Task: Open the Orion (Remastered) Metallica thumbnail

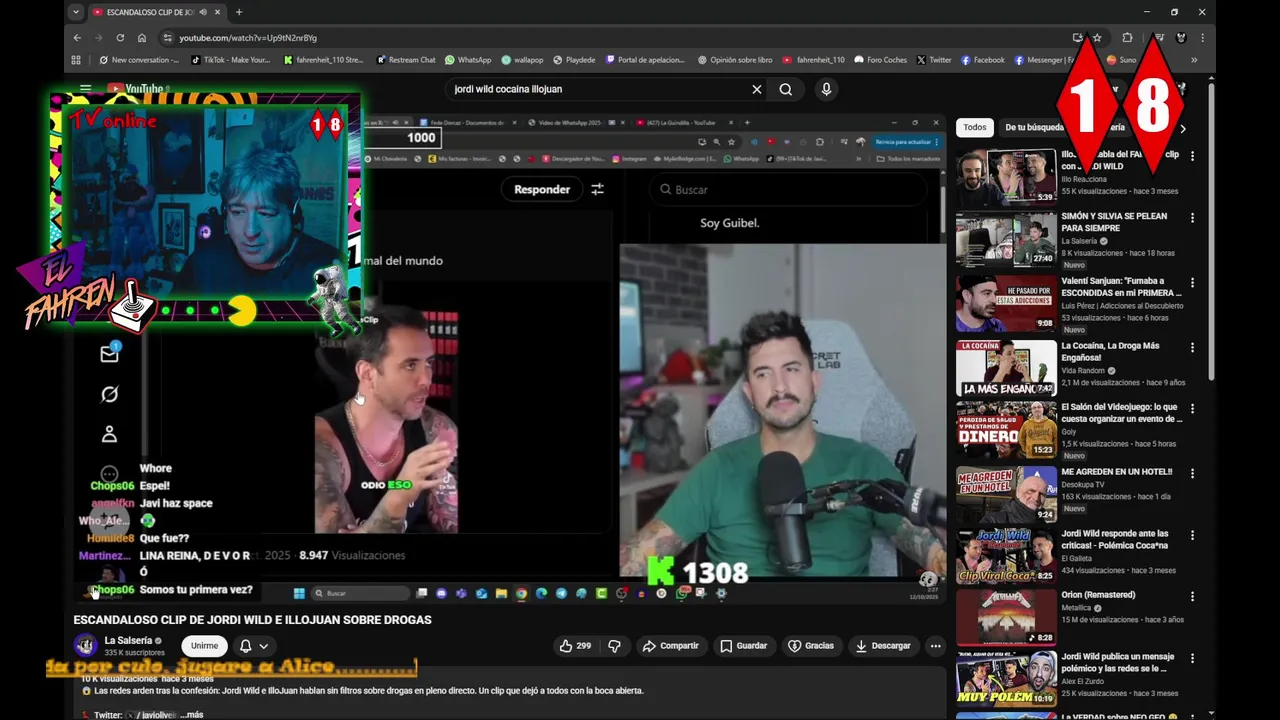Action: tap(1006, 618)
